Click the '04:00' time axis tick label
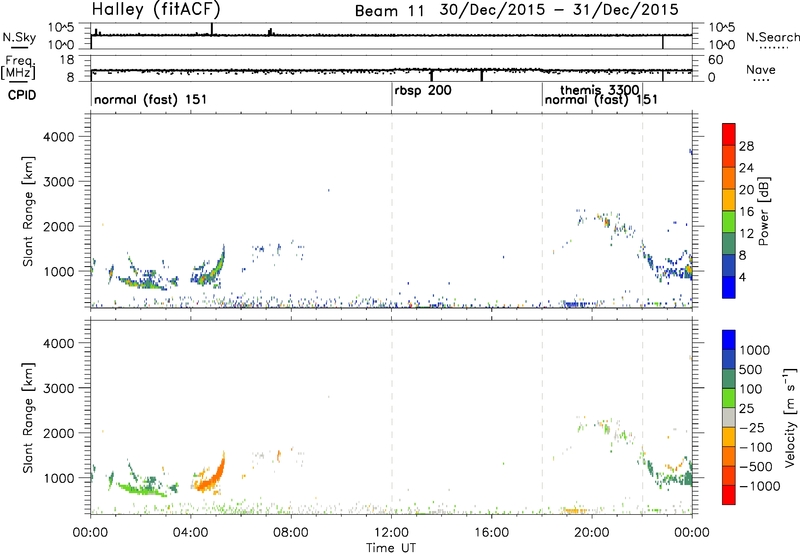Image resolution: width=800 pixels, height=554 pixels. pos(191,533)
